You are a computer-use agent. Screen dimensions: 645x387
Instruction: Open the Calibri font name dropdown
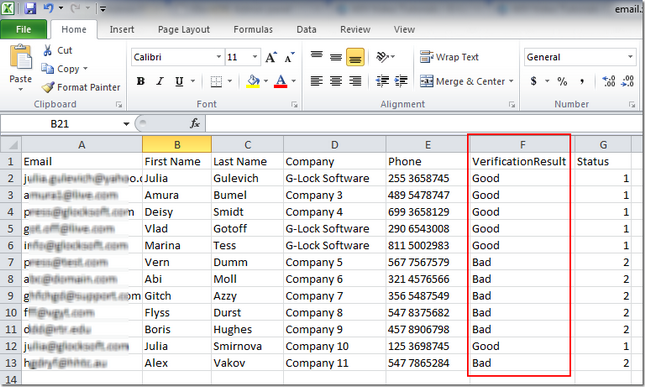[219, 57]
